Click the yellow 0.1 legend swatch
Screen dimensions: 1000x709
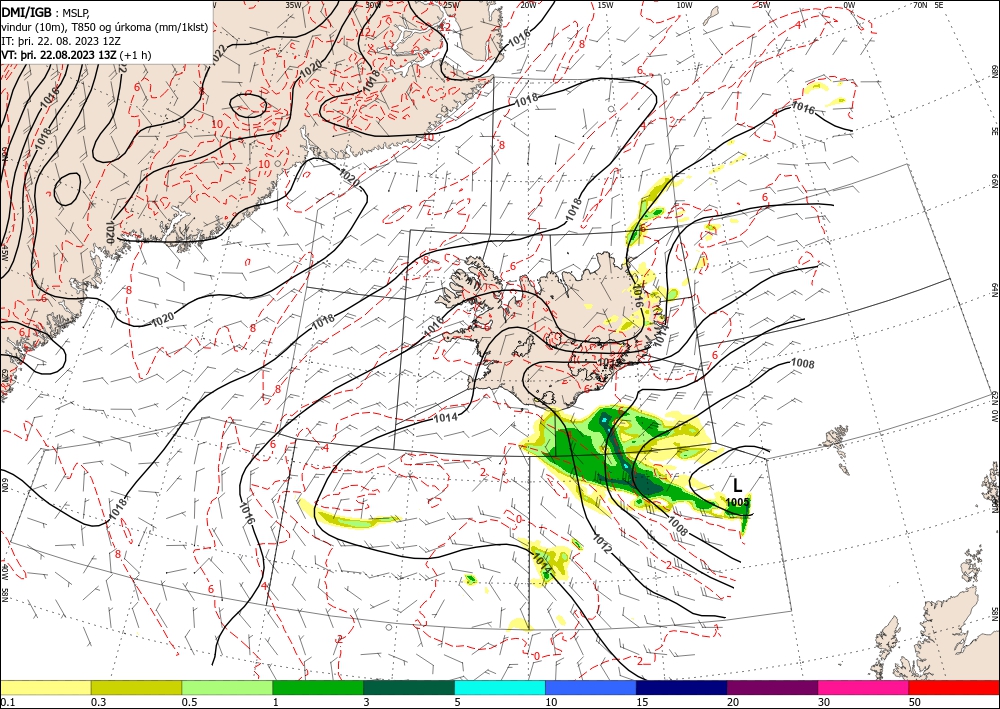(45, 687)
